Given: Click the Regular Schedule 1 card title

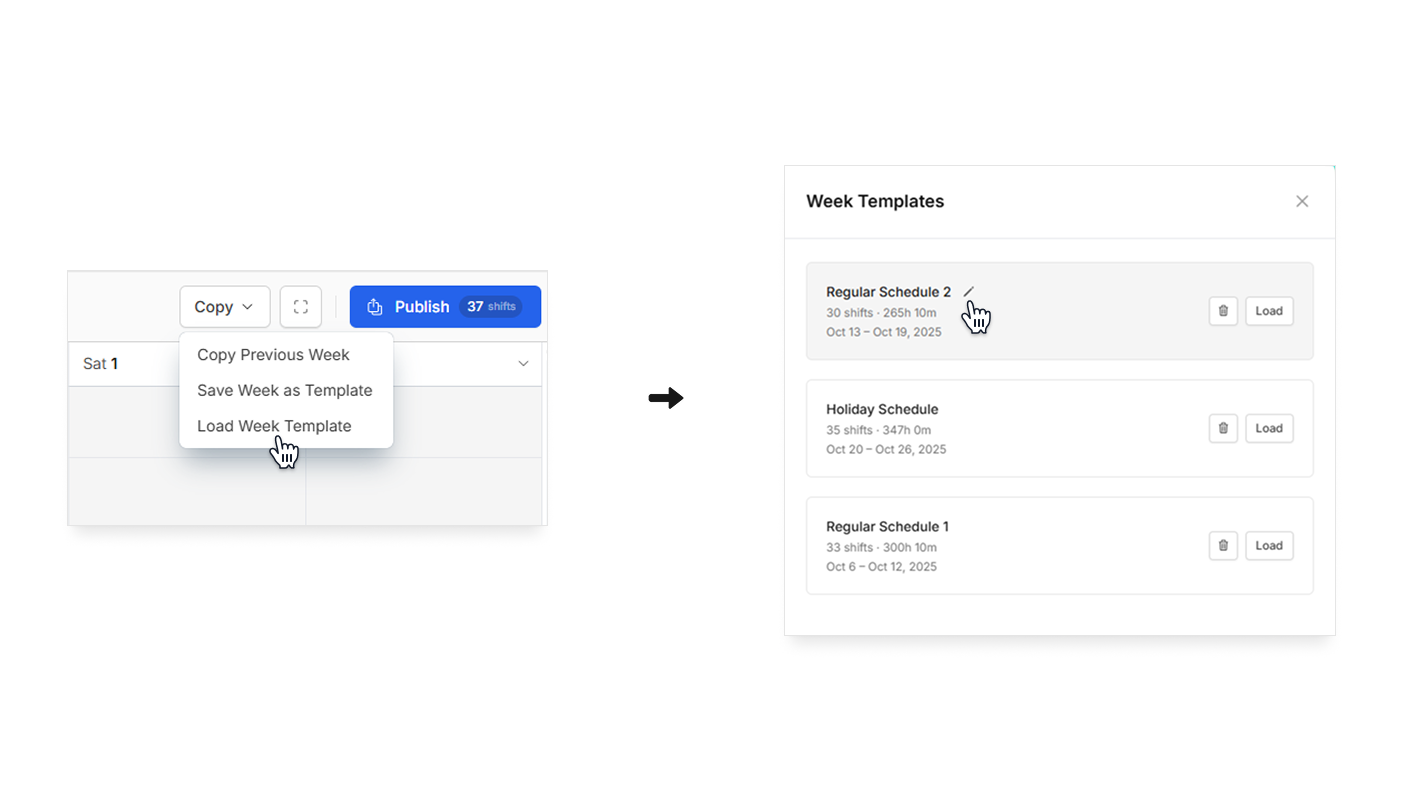Looking at the screenshot, I should (887, 526).
